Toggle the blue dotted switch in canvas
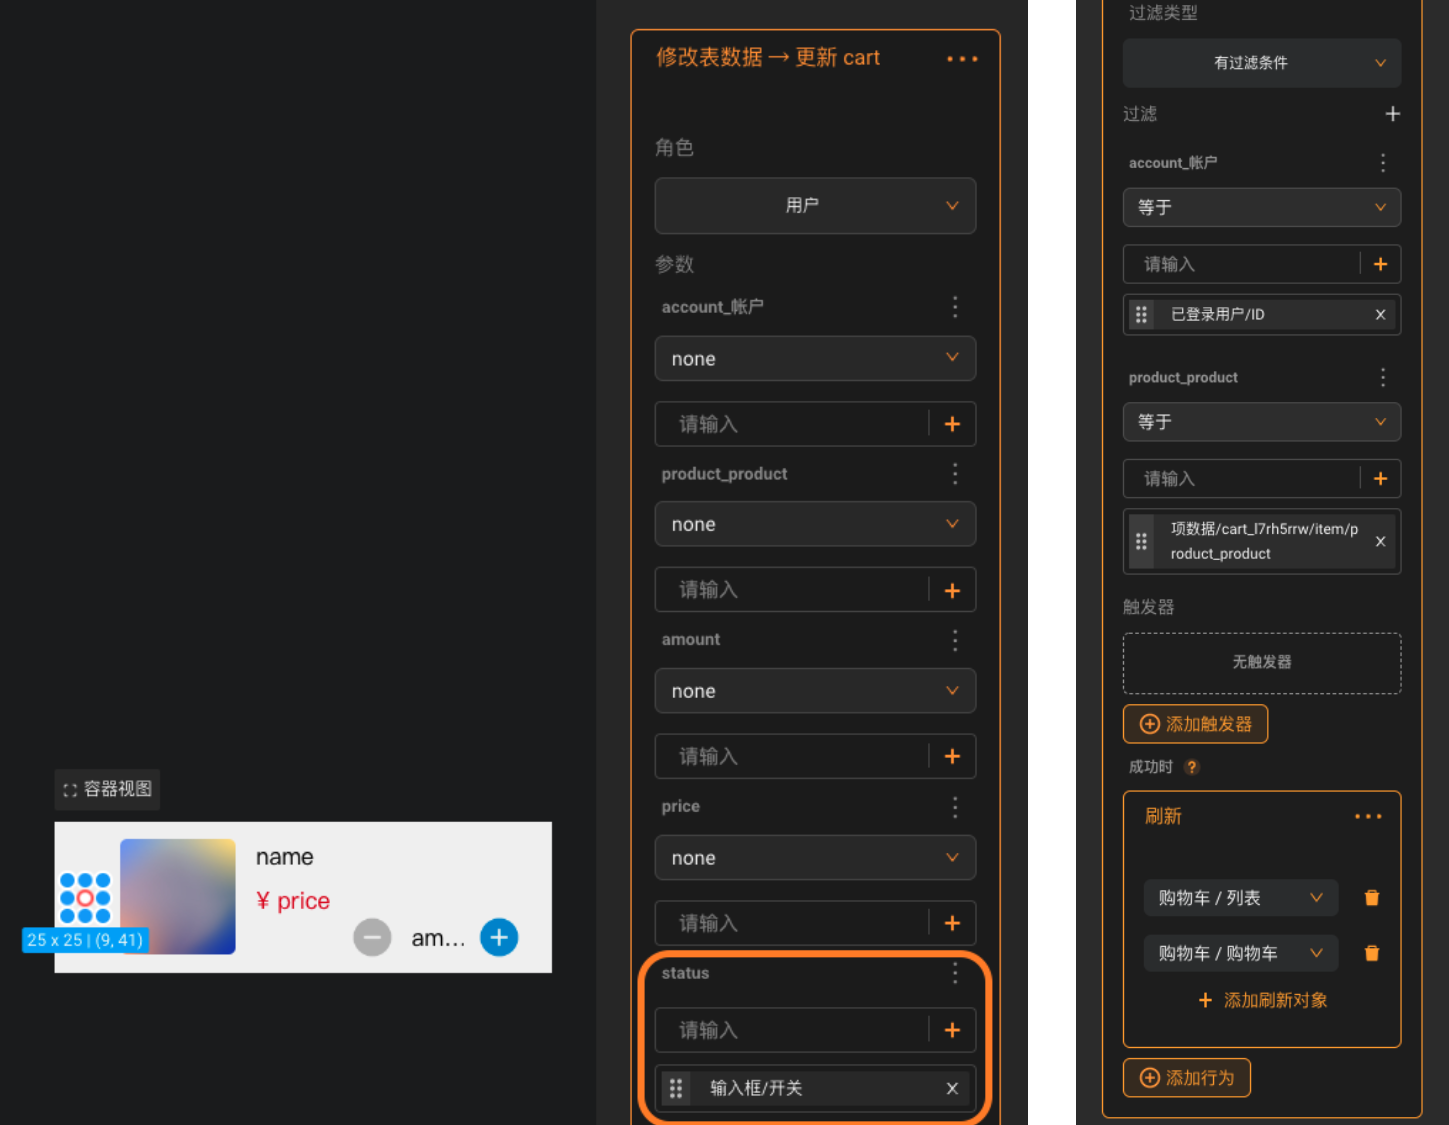 85,898
